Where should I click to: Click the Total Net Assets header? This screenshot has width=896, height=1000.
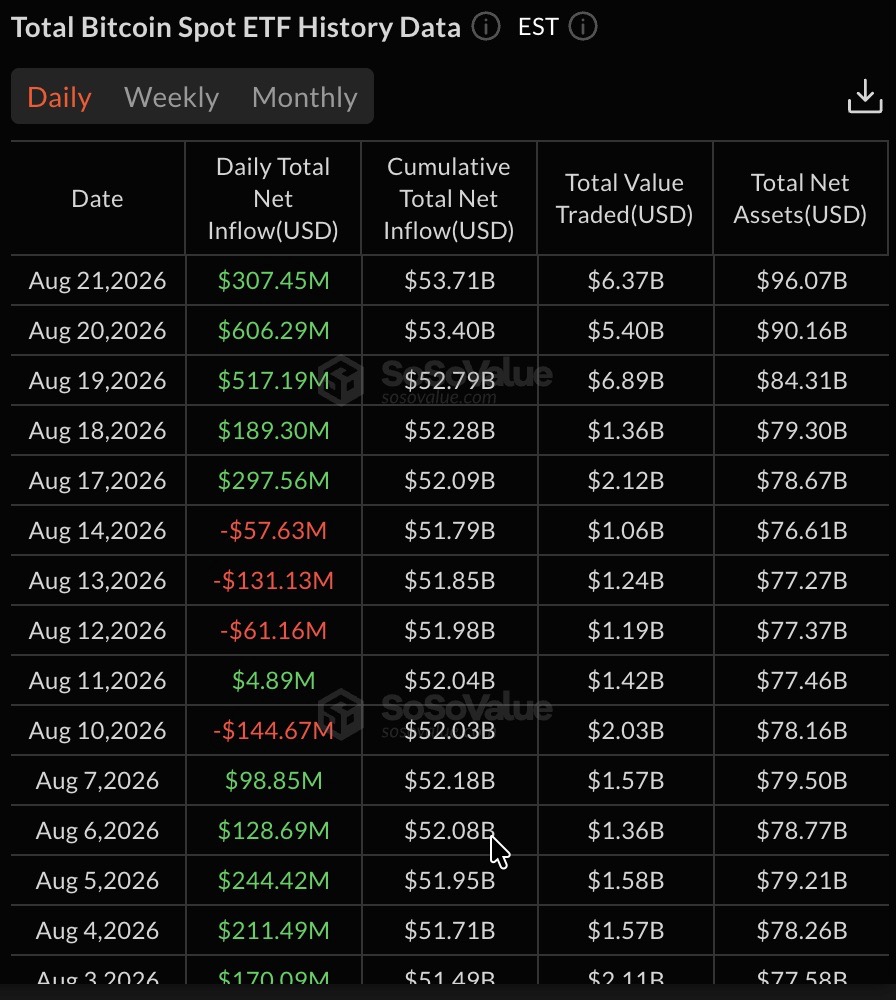[800, 198]
